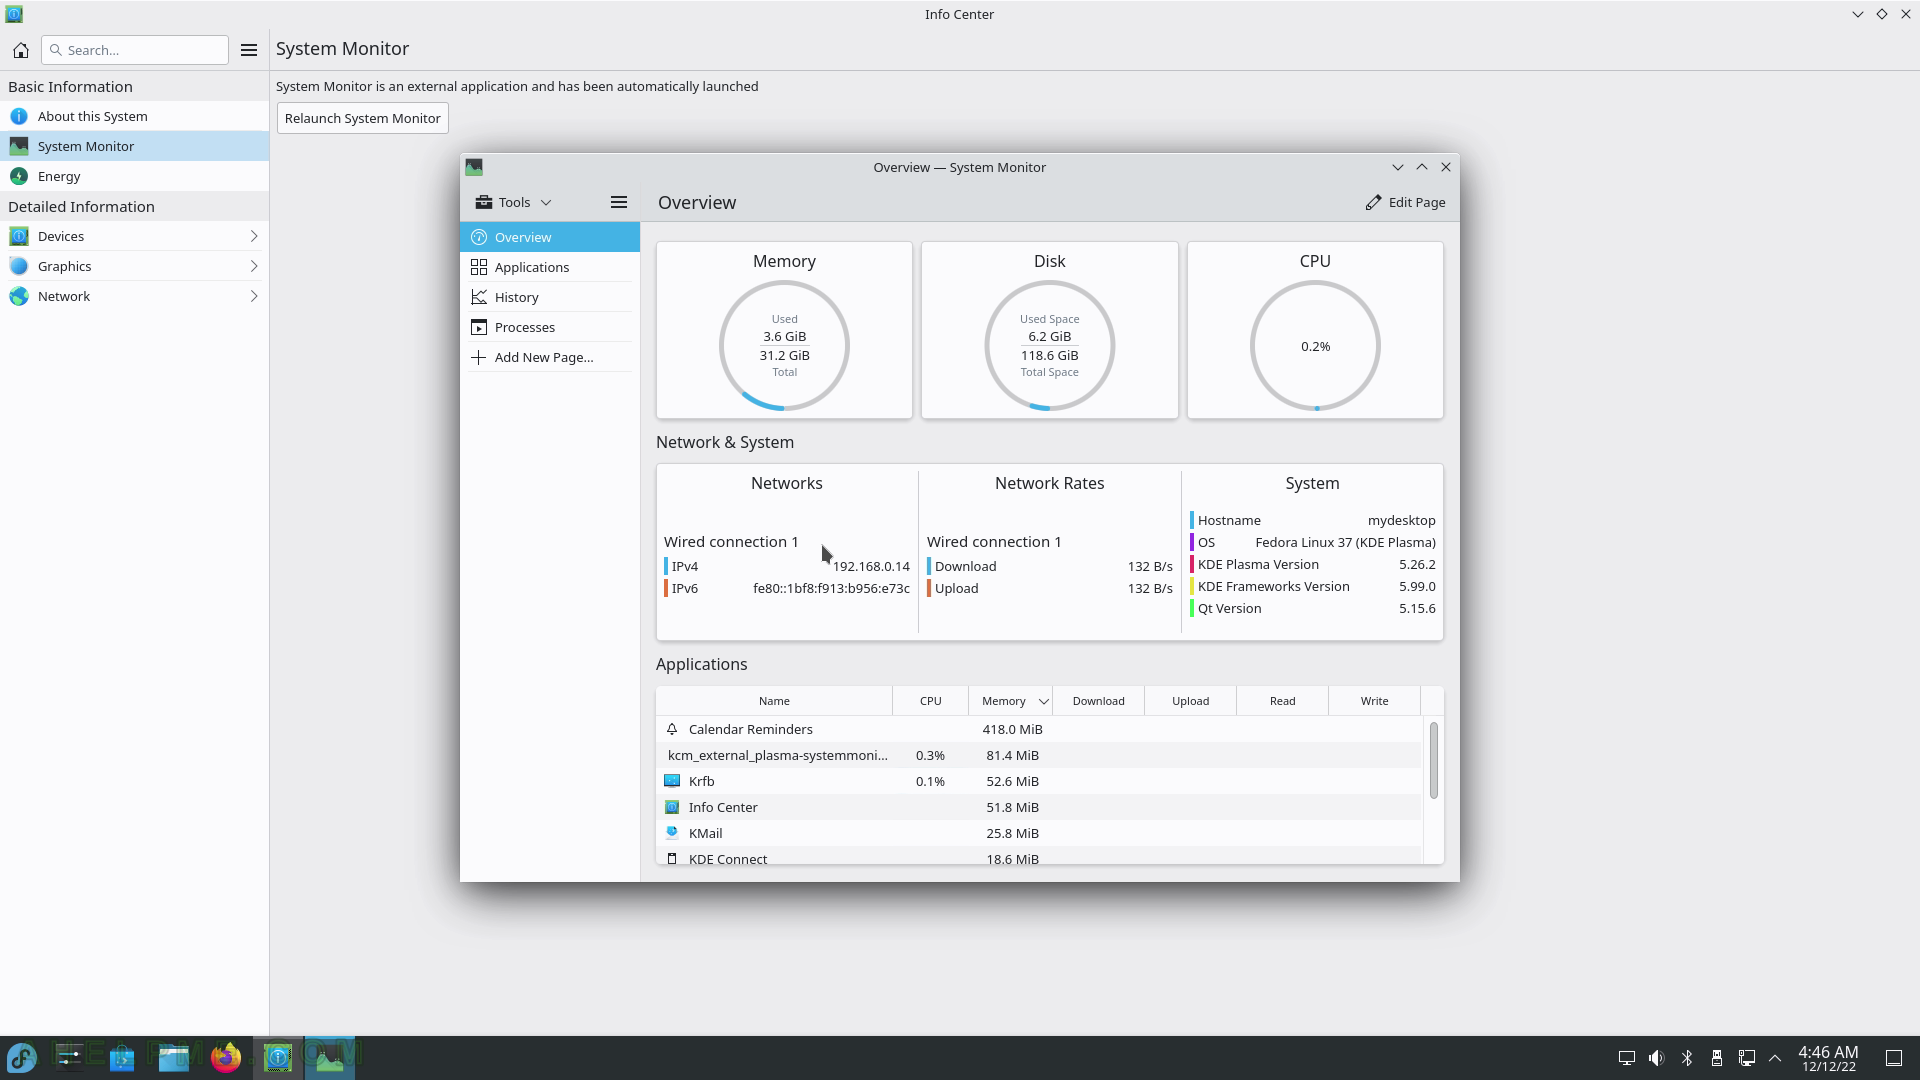Open Bluetooth tray icon
The image size is (1920, 1080).
pos(1687,1058)
